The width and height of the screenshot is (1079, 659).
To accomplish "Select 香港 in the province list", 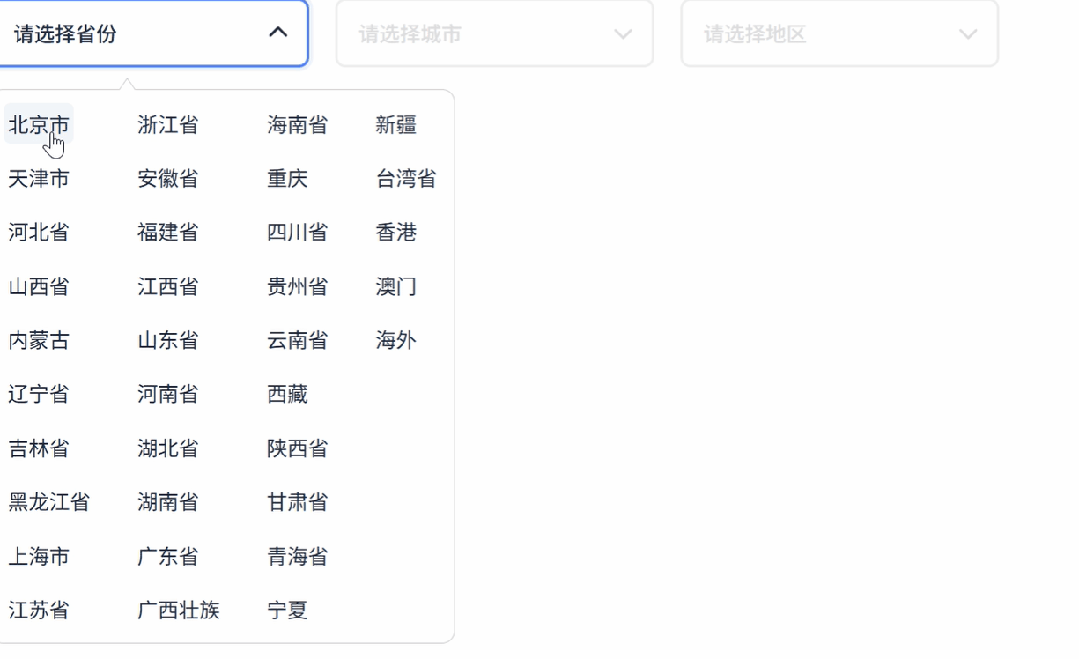I will [396, 232].
